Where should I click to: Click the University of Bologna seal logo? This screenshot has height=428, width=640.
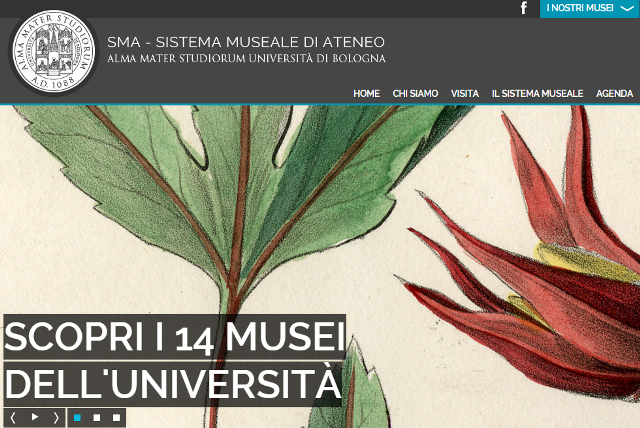pos(53,53)
